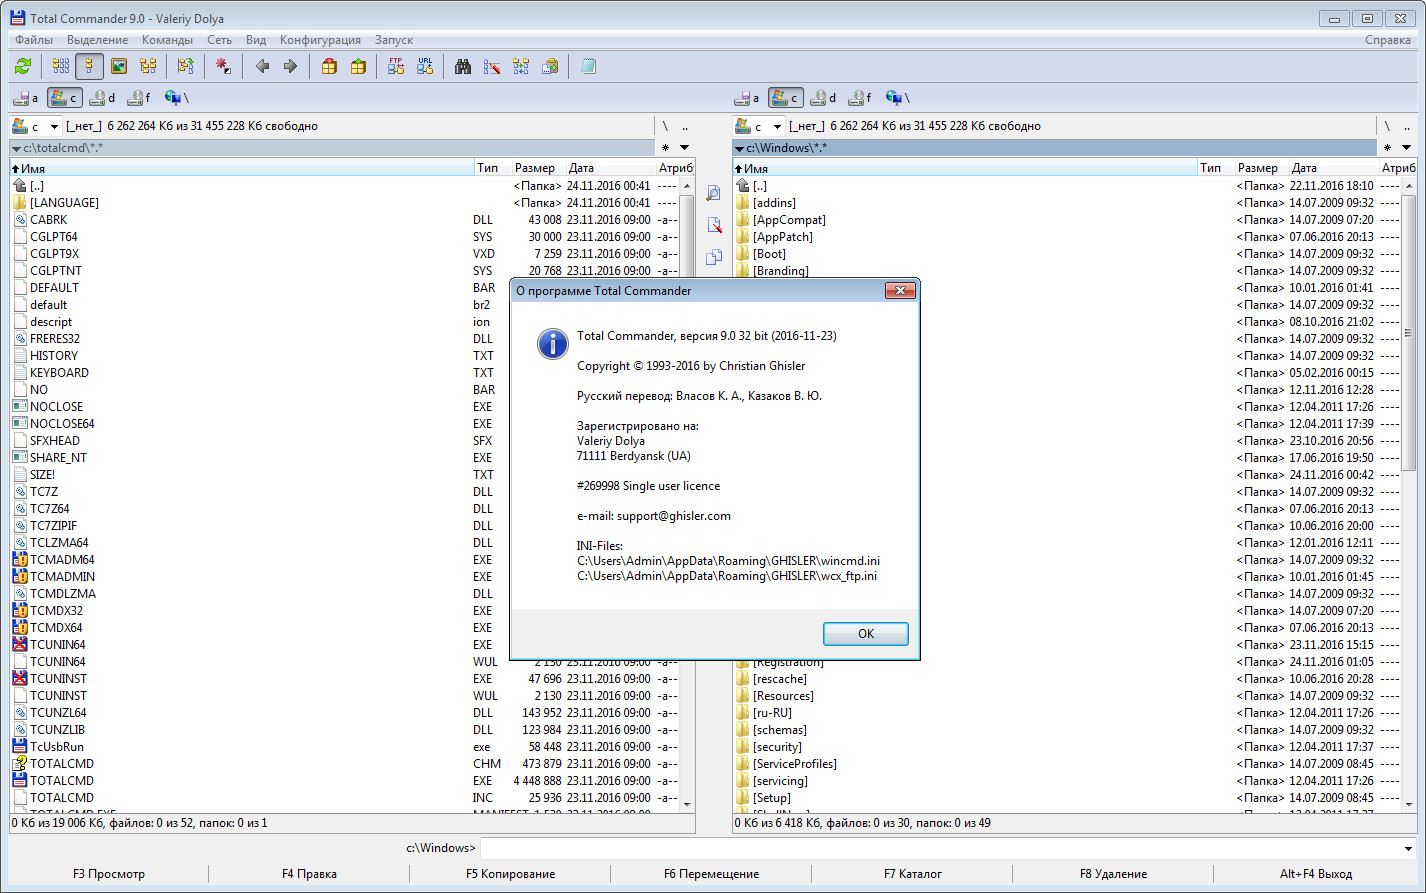1426x893 pixels.
Task: Select [LANGUAGE] folder in left panel
Action: (x=345, y=202)
